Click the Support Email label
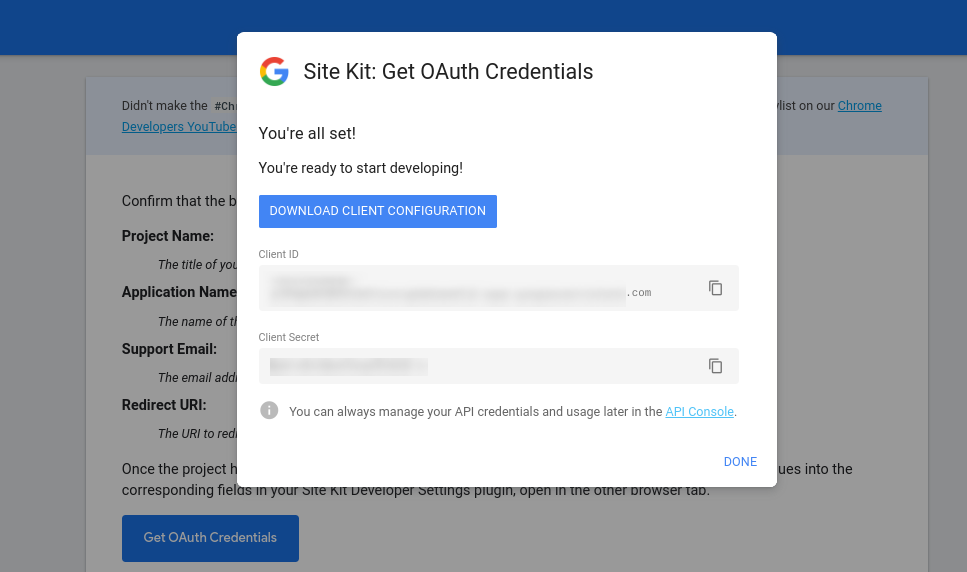Screen dimensions: 967x572 169,349
